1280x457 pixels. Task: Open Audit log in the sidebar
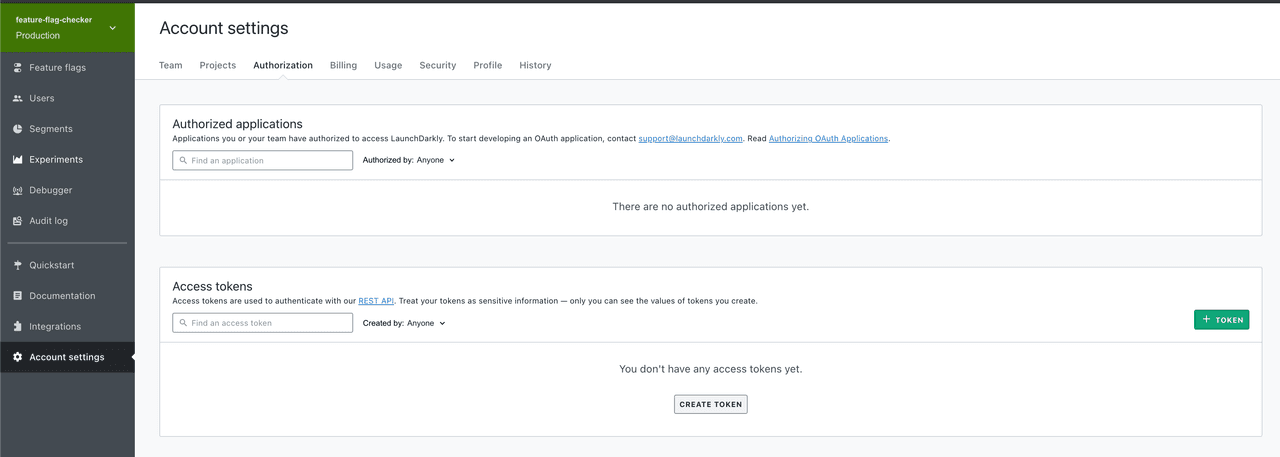67,221
